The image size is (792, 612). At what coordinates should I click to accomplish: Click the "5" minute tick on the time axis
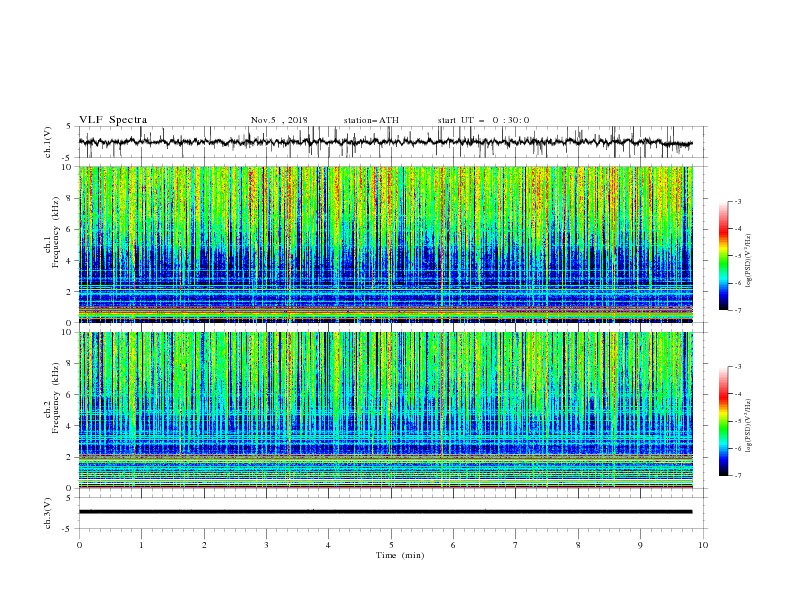pyautogui.click(x=391, y=545)
